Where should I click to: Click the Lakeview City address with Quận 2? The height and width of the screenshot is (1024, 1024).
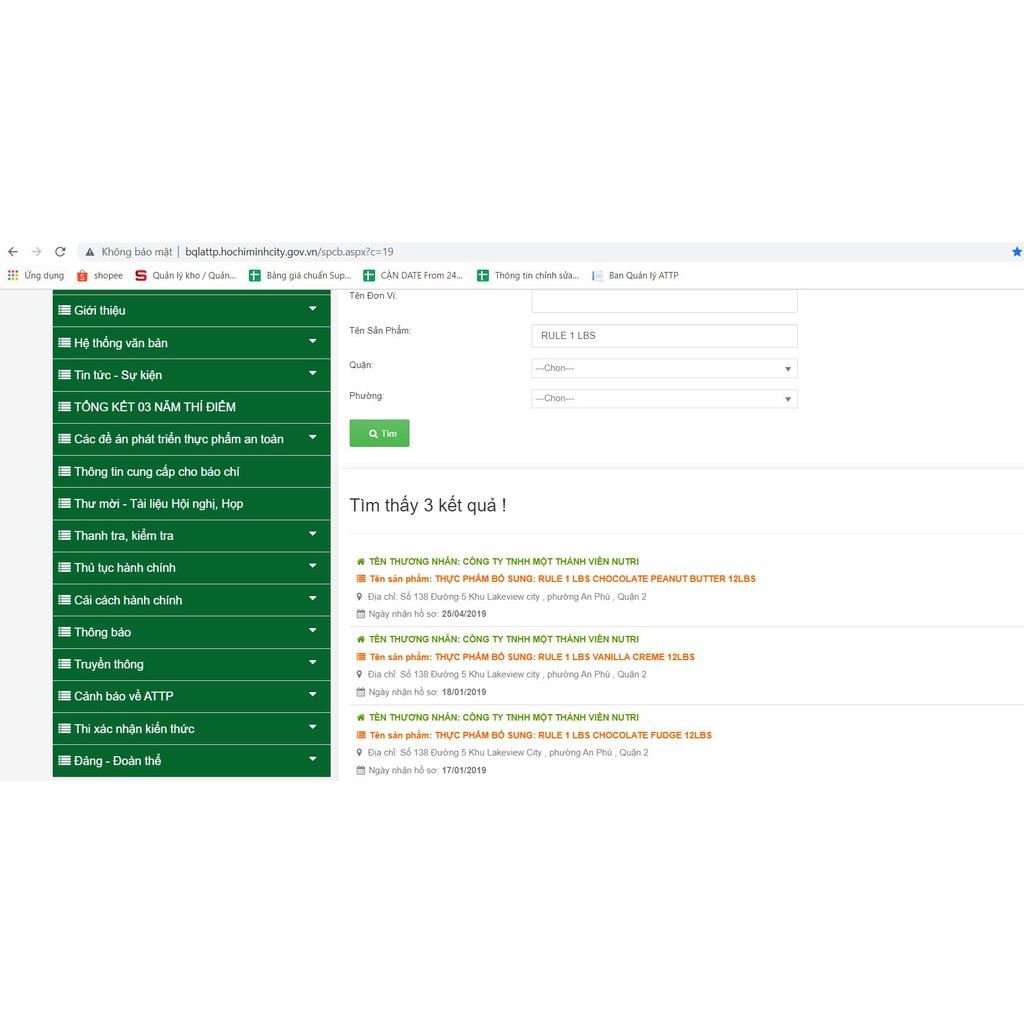[508, 753]
